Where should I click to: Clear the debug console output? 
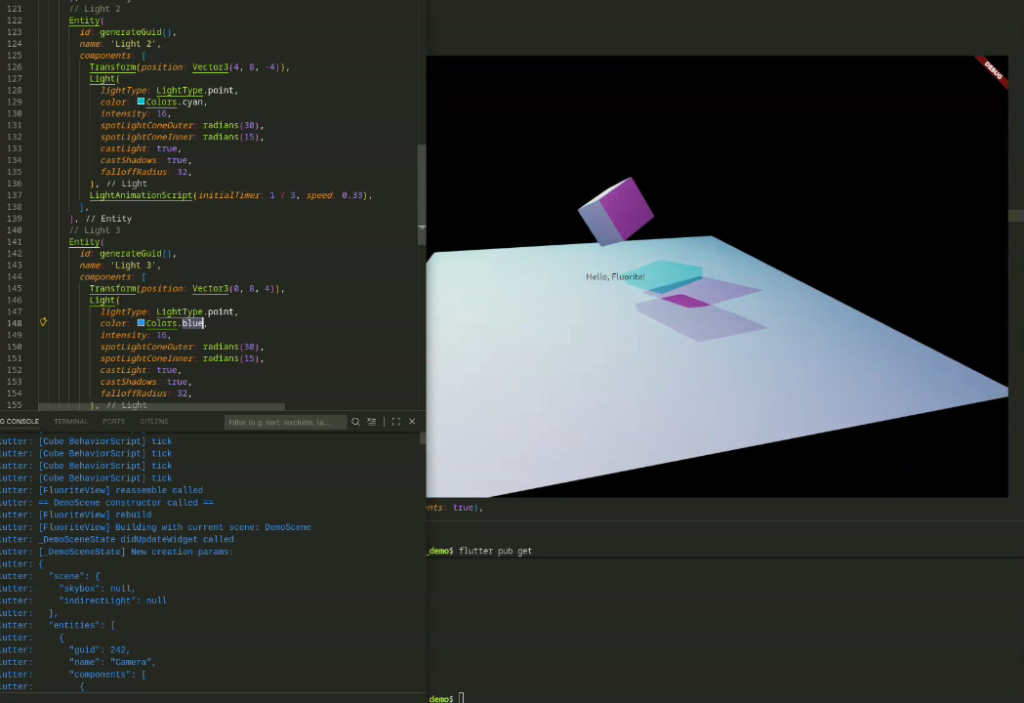371,422
